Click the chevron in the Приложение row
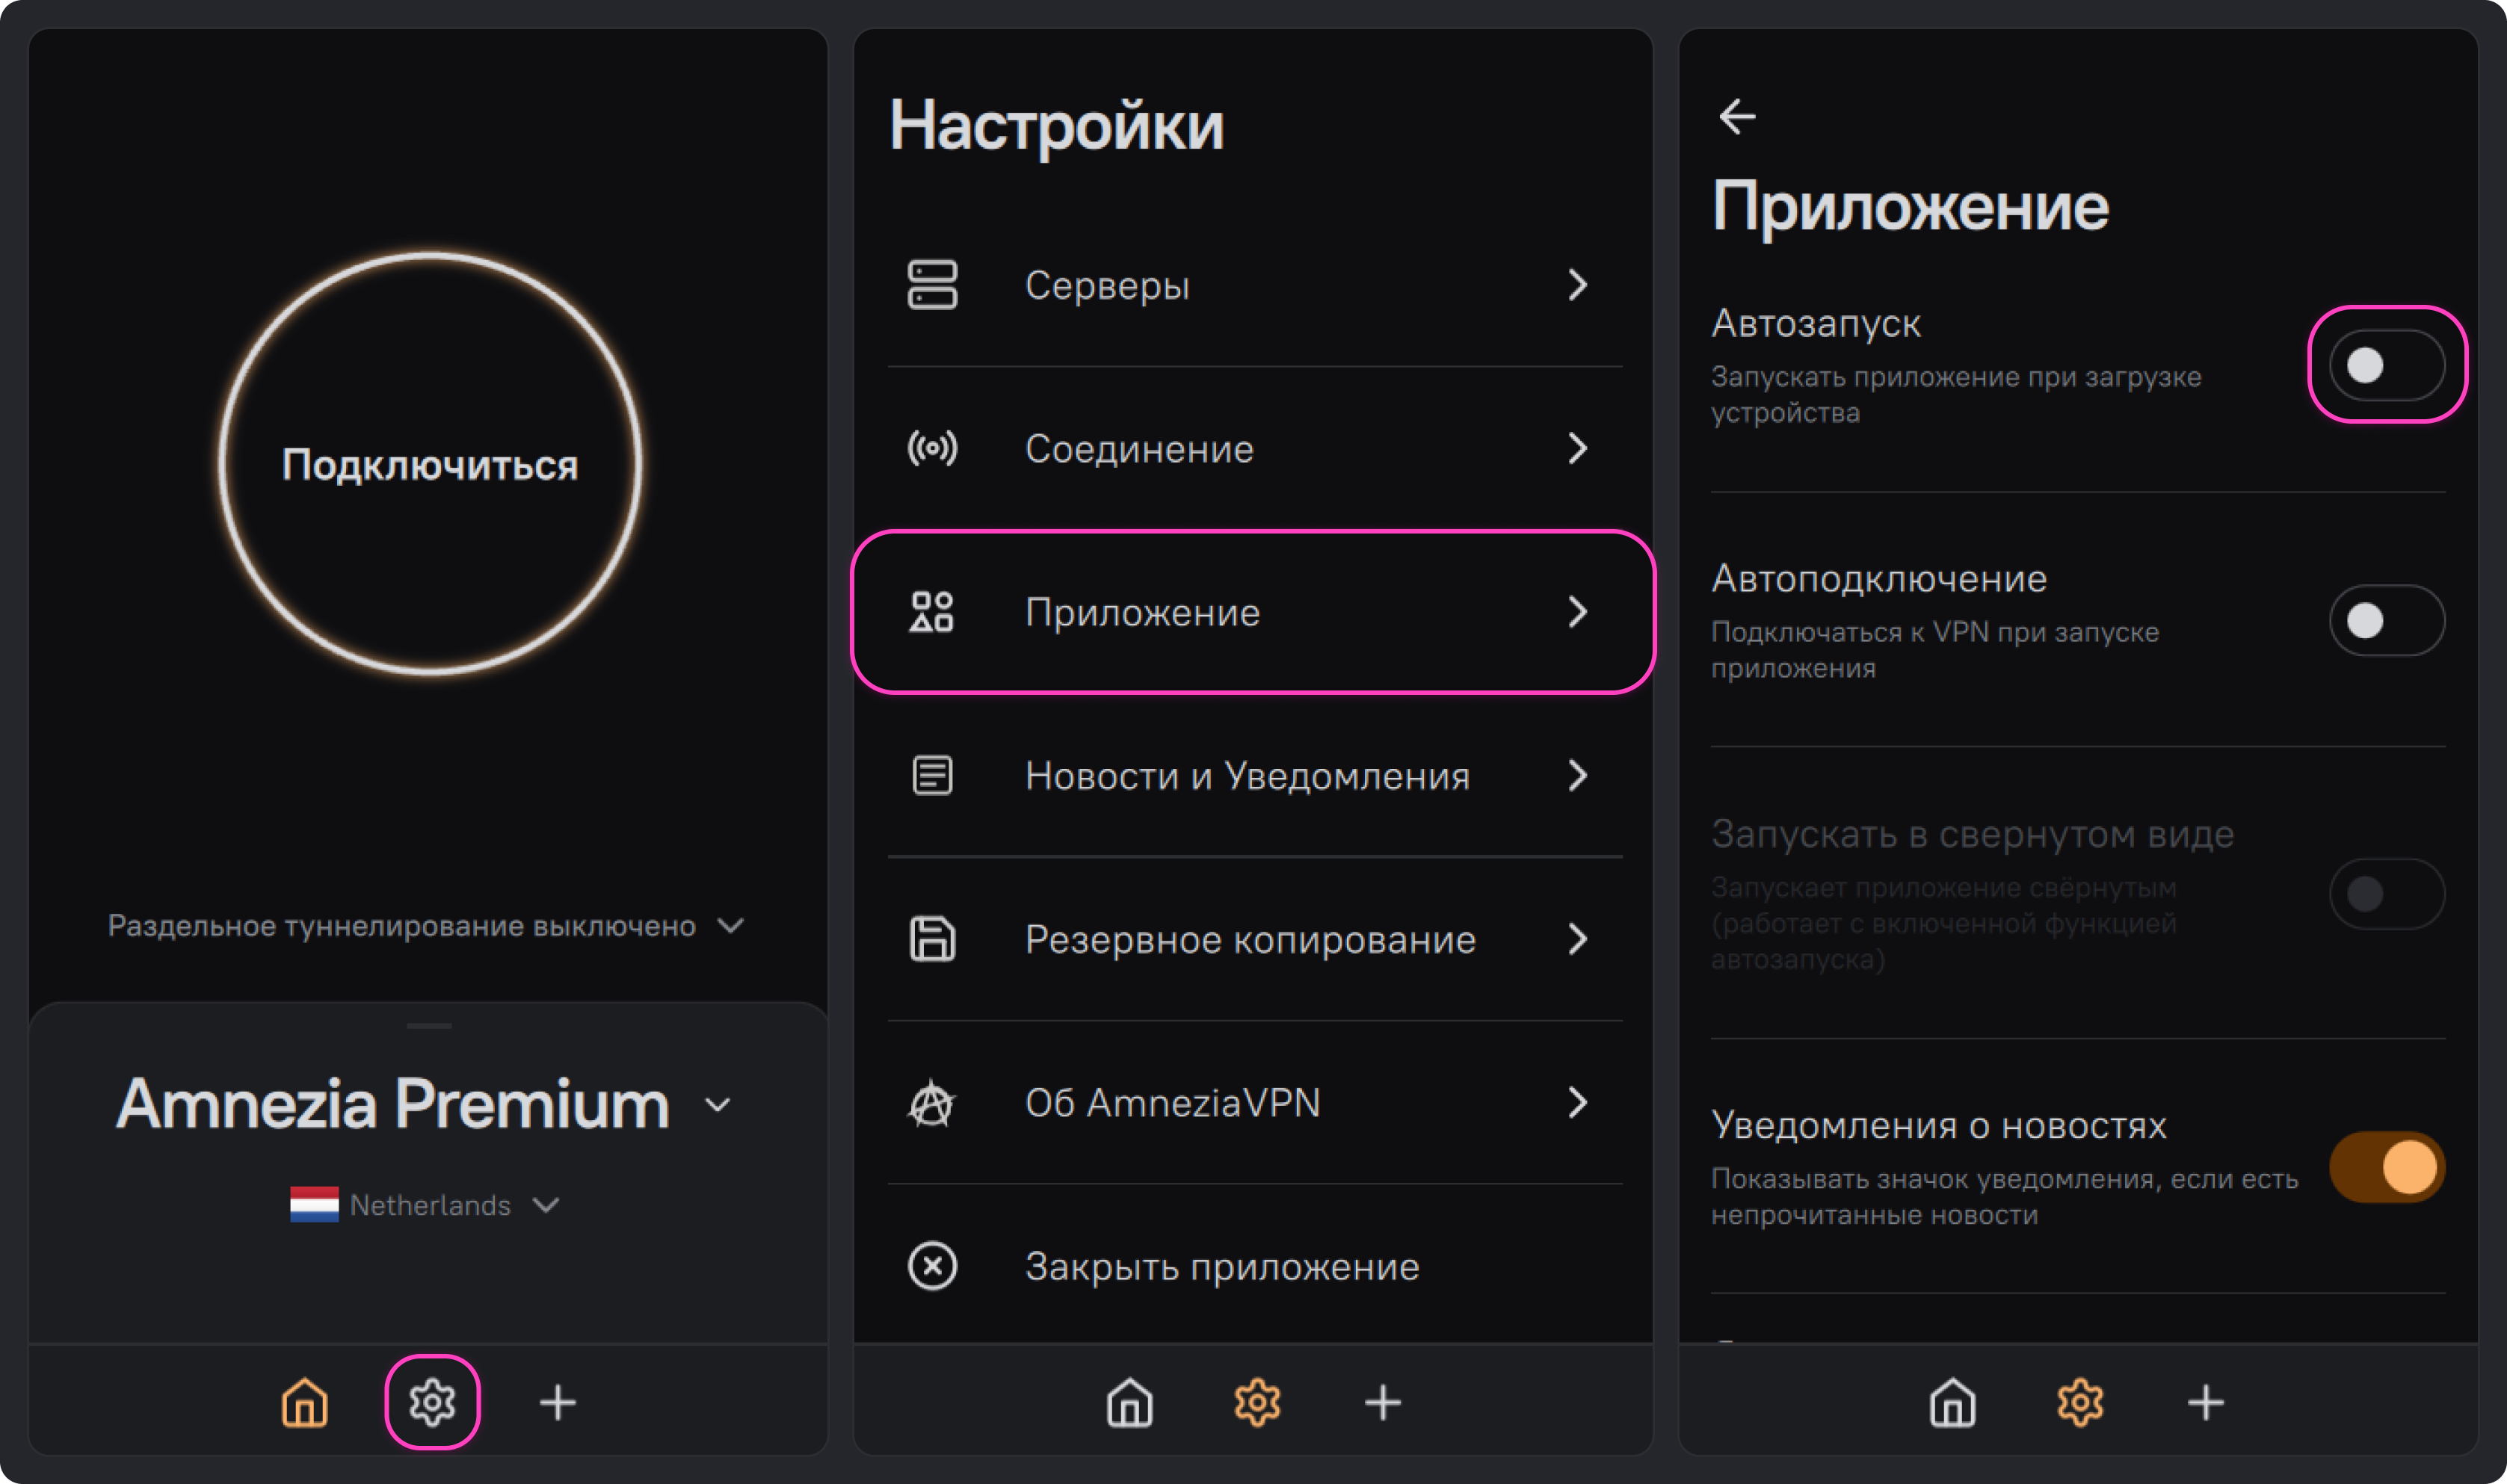2507x1484 pixels. pyautogui.click(x=1578, y=612)
